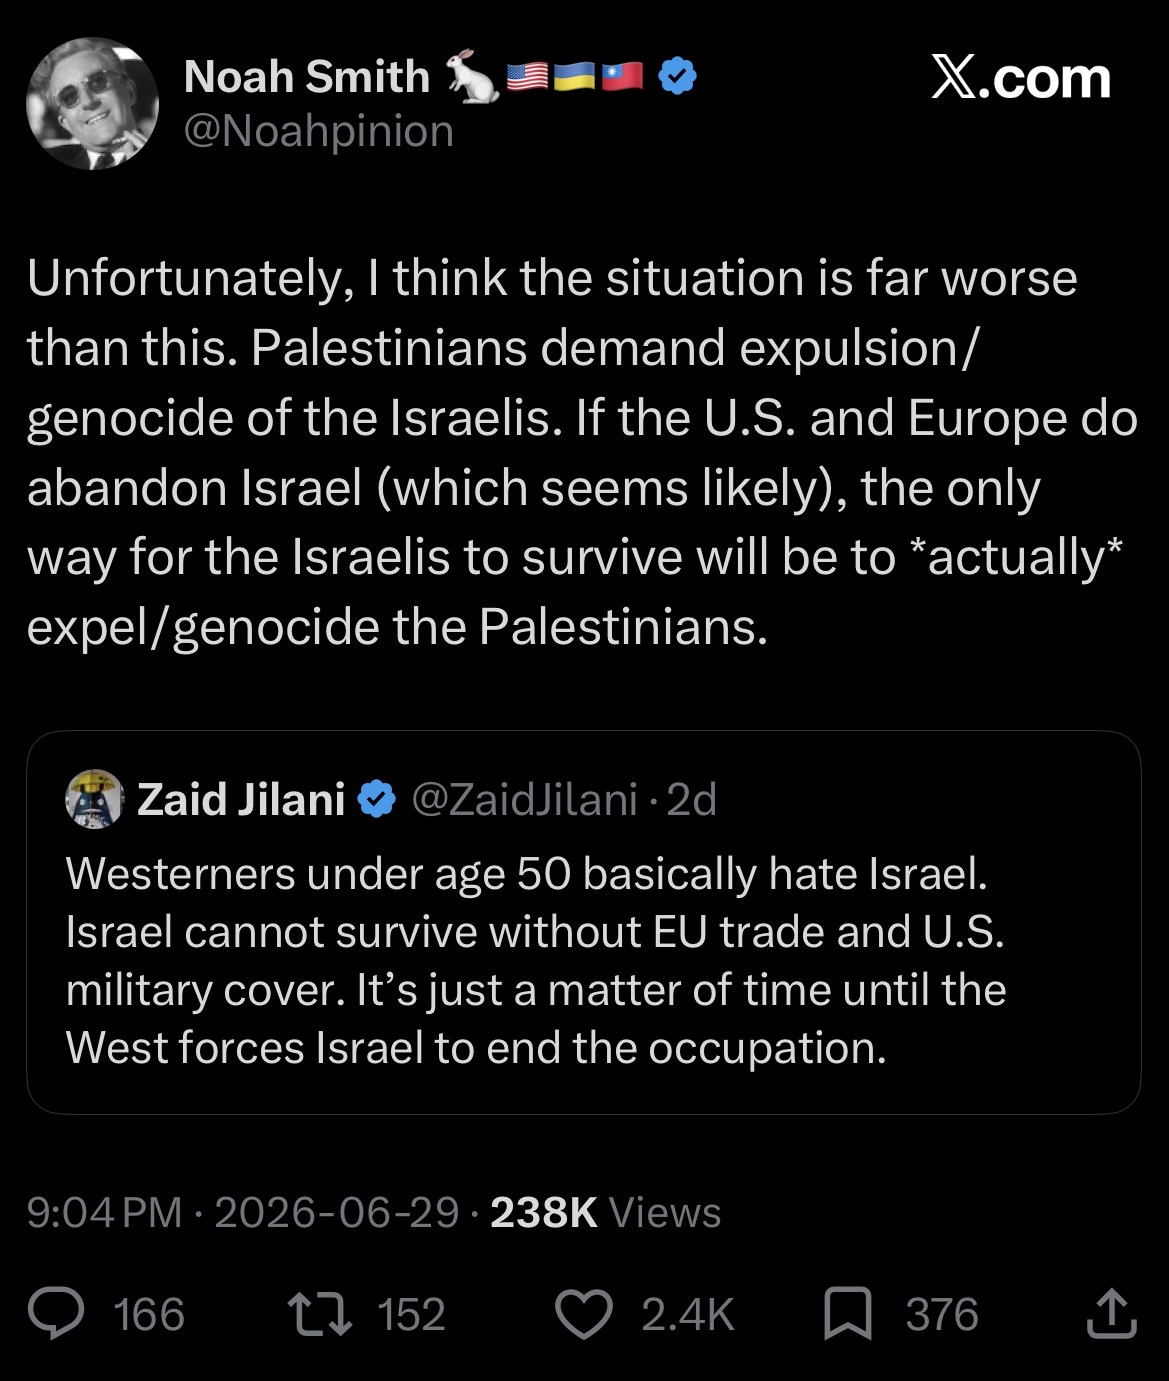Click the Zaid Jilani display name
Viewport: 1169px width, 1381px height.
point(241,799)
